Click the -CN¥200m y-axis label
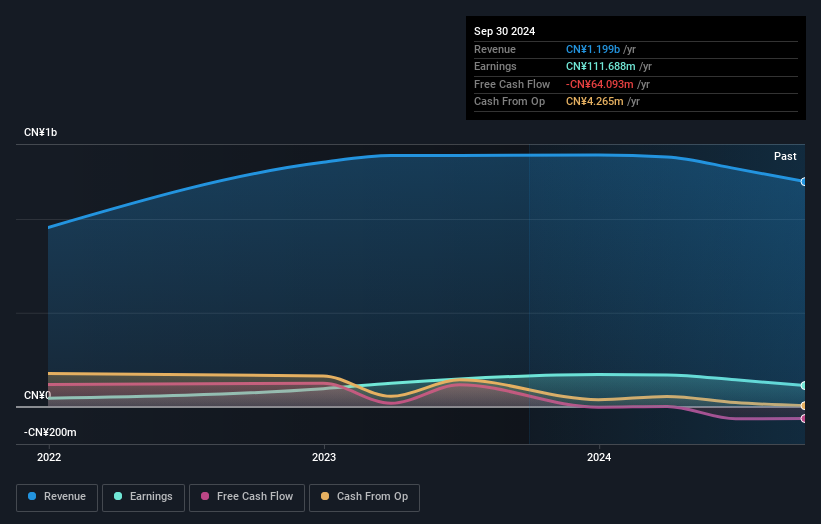The height and width of the screenshot is (524, 821). point(50,432)
